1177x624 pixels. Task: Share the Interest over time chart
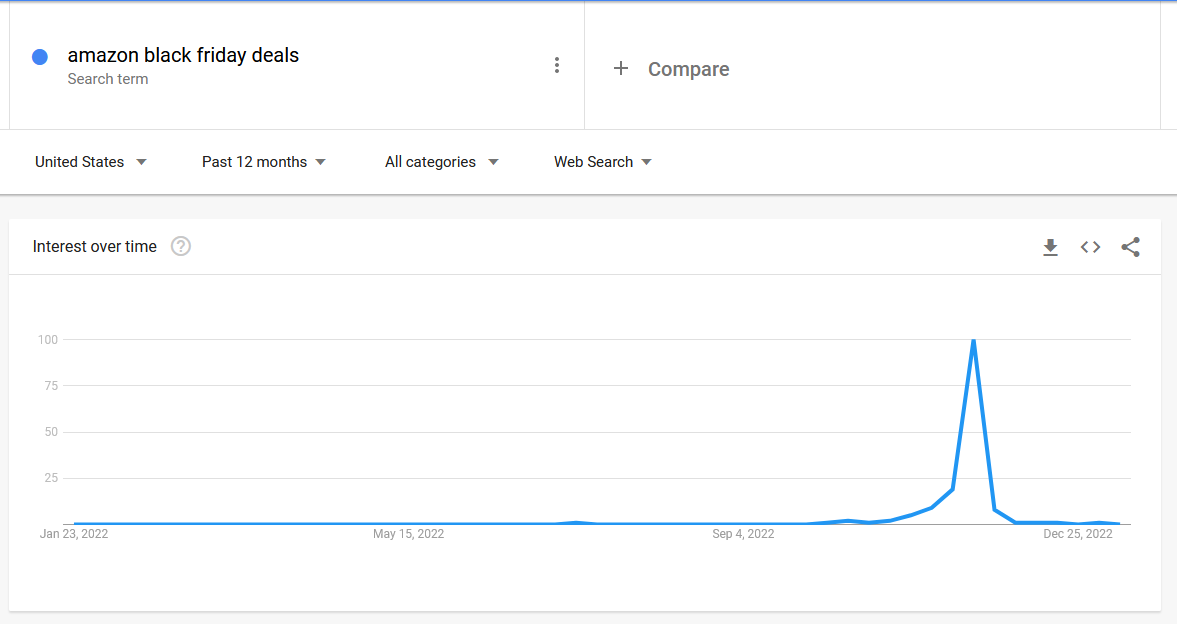(1130, 247)
